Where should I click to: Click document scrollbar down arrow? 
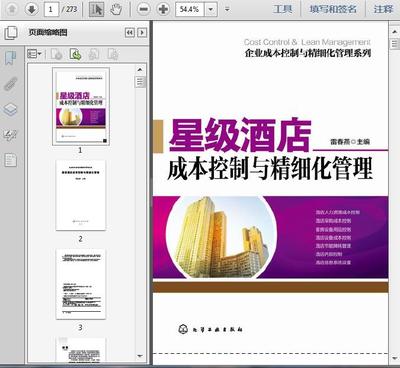(x=394, y=358)
